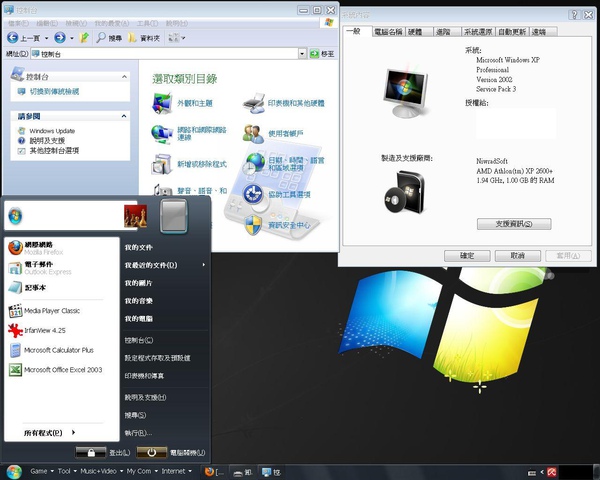Open the Forward button history dropdown arrow
The width and height of the screenshot is (600, 480).
(72, 38)
